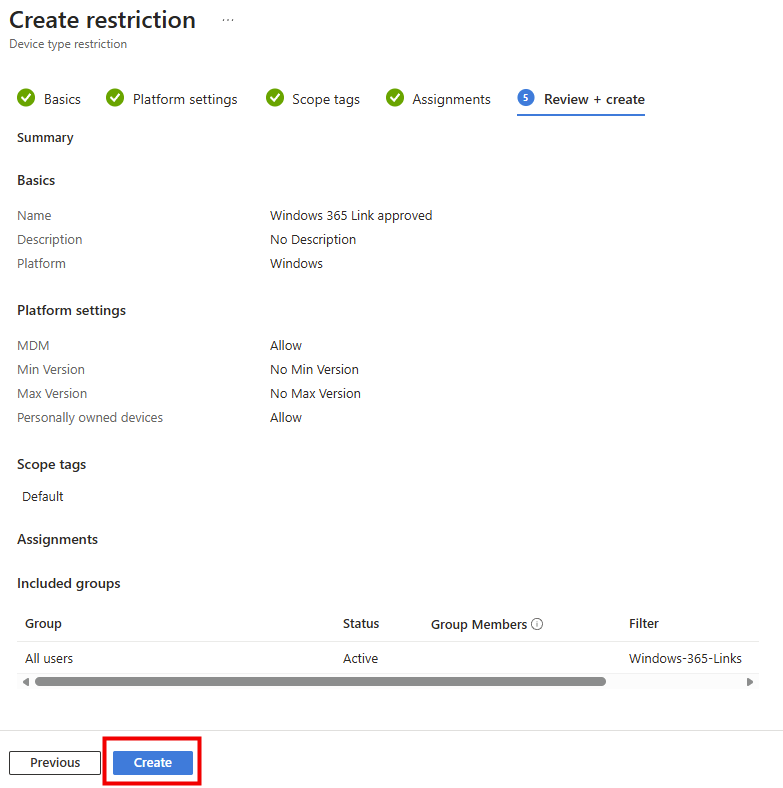Click the Status column header
Screen dimensions: 783x788
point(361,624)
